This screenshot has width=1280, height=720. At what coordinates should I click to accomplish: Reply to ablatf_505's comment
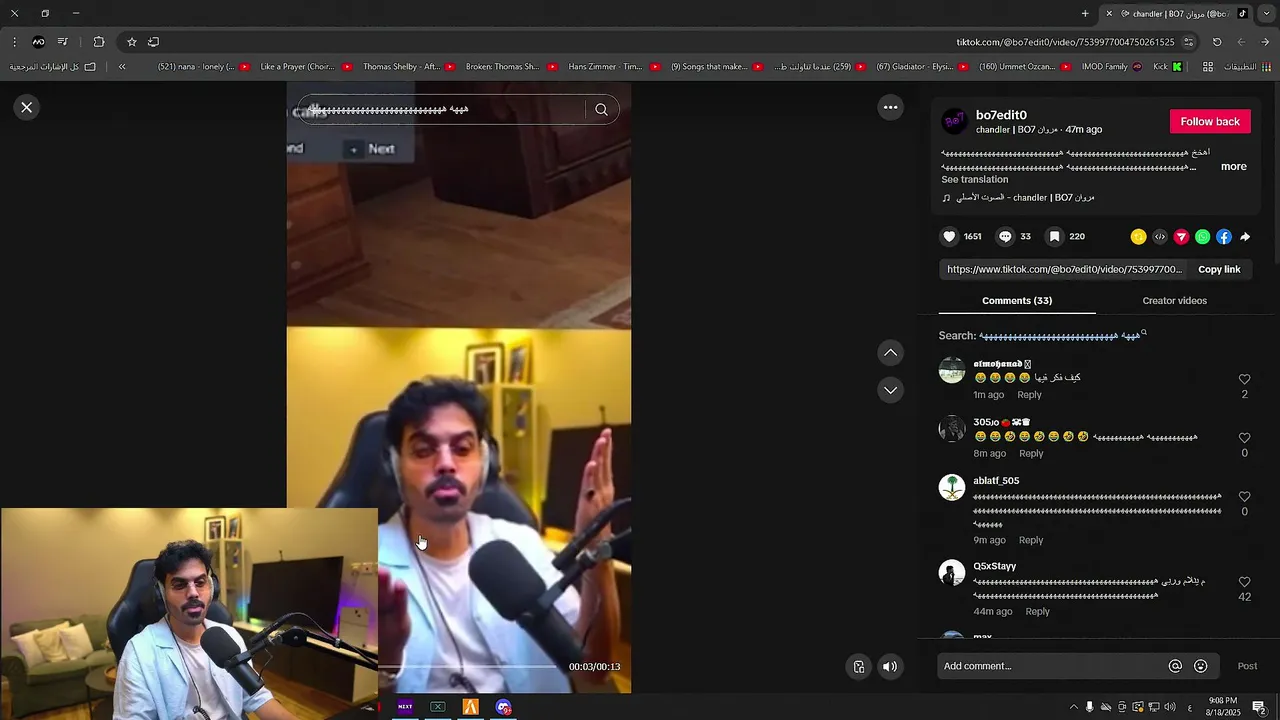[x=1031, y=540]
